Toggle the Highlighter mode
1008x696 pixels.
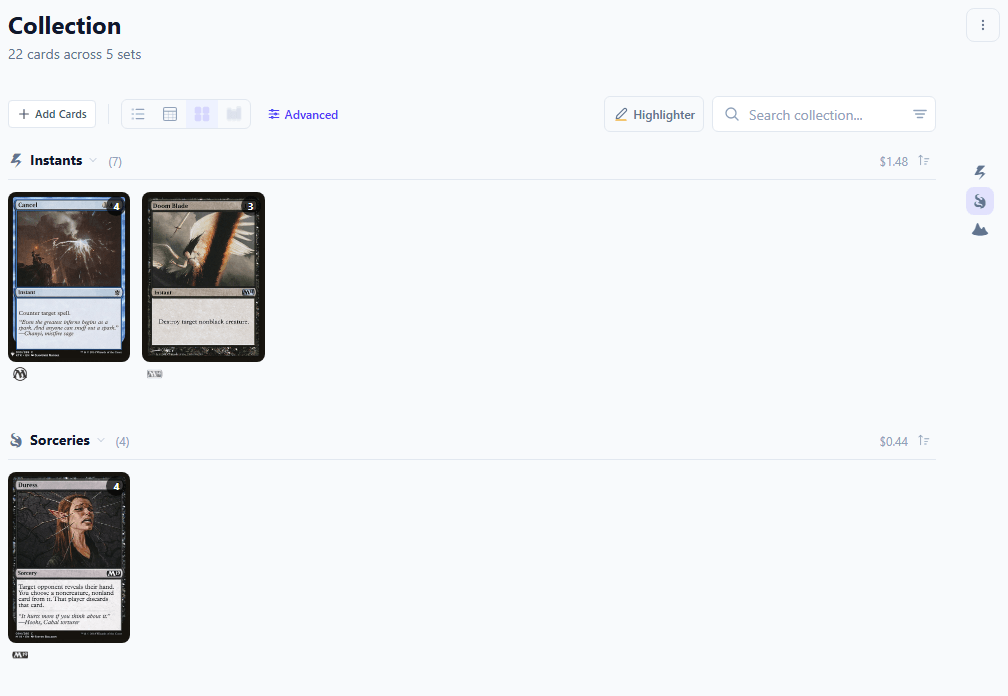pyautogui.click(x=653, y=114)
